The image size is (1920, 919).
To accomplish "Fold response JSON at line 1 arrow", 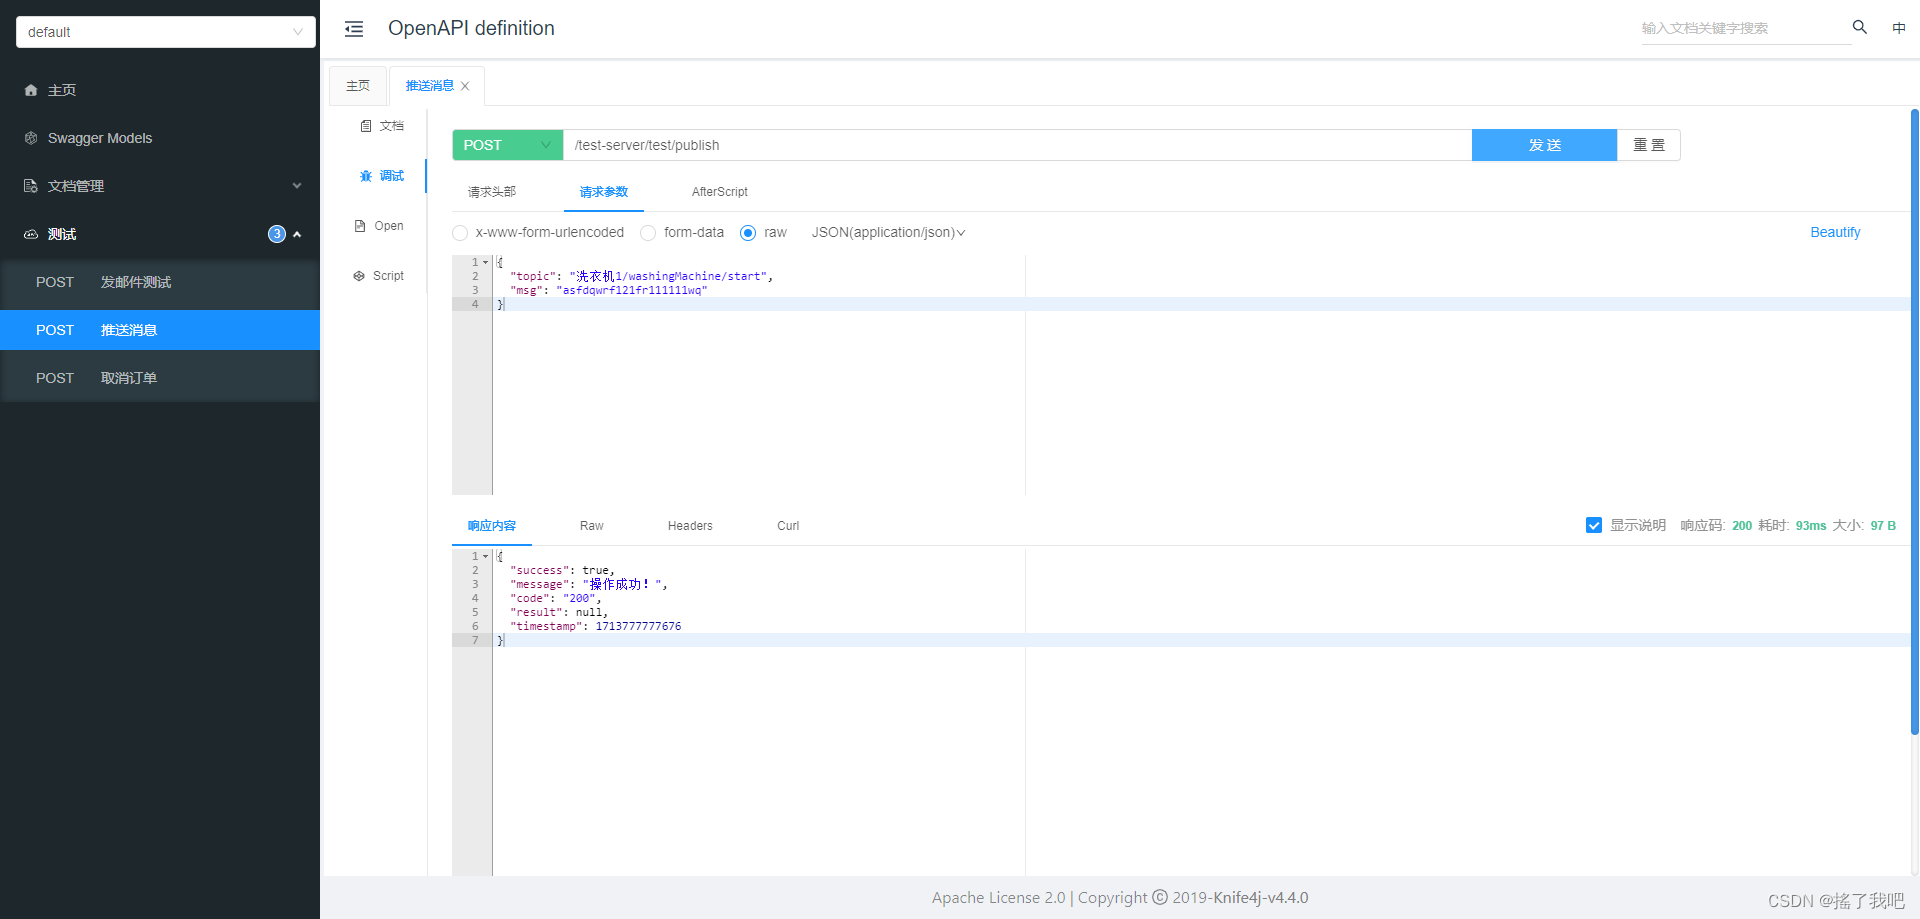I will click(486, 556).
